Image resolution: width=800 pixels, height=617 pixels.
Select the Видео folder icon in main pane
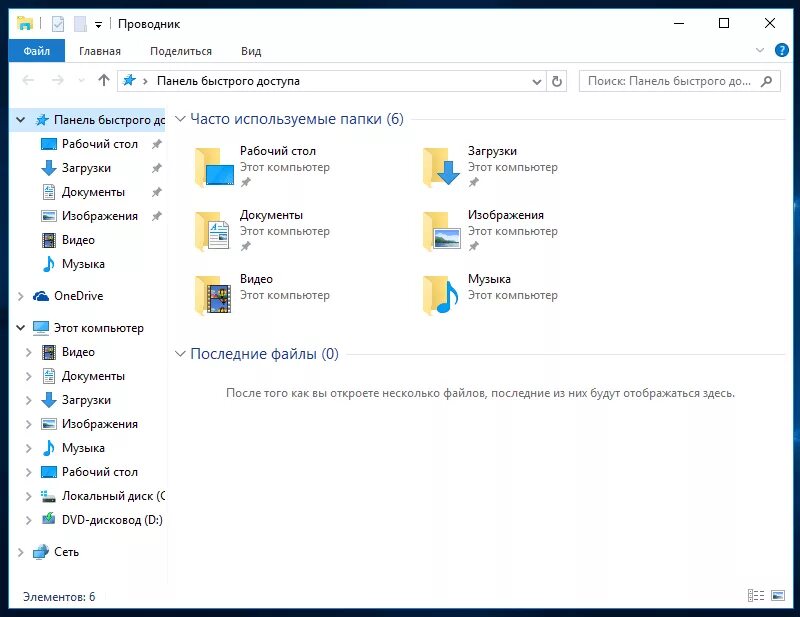click(x=214, y=295)
